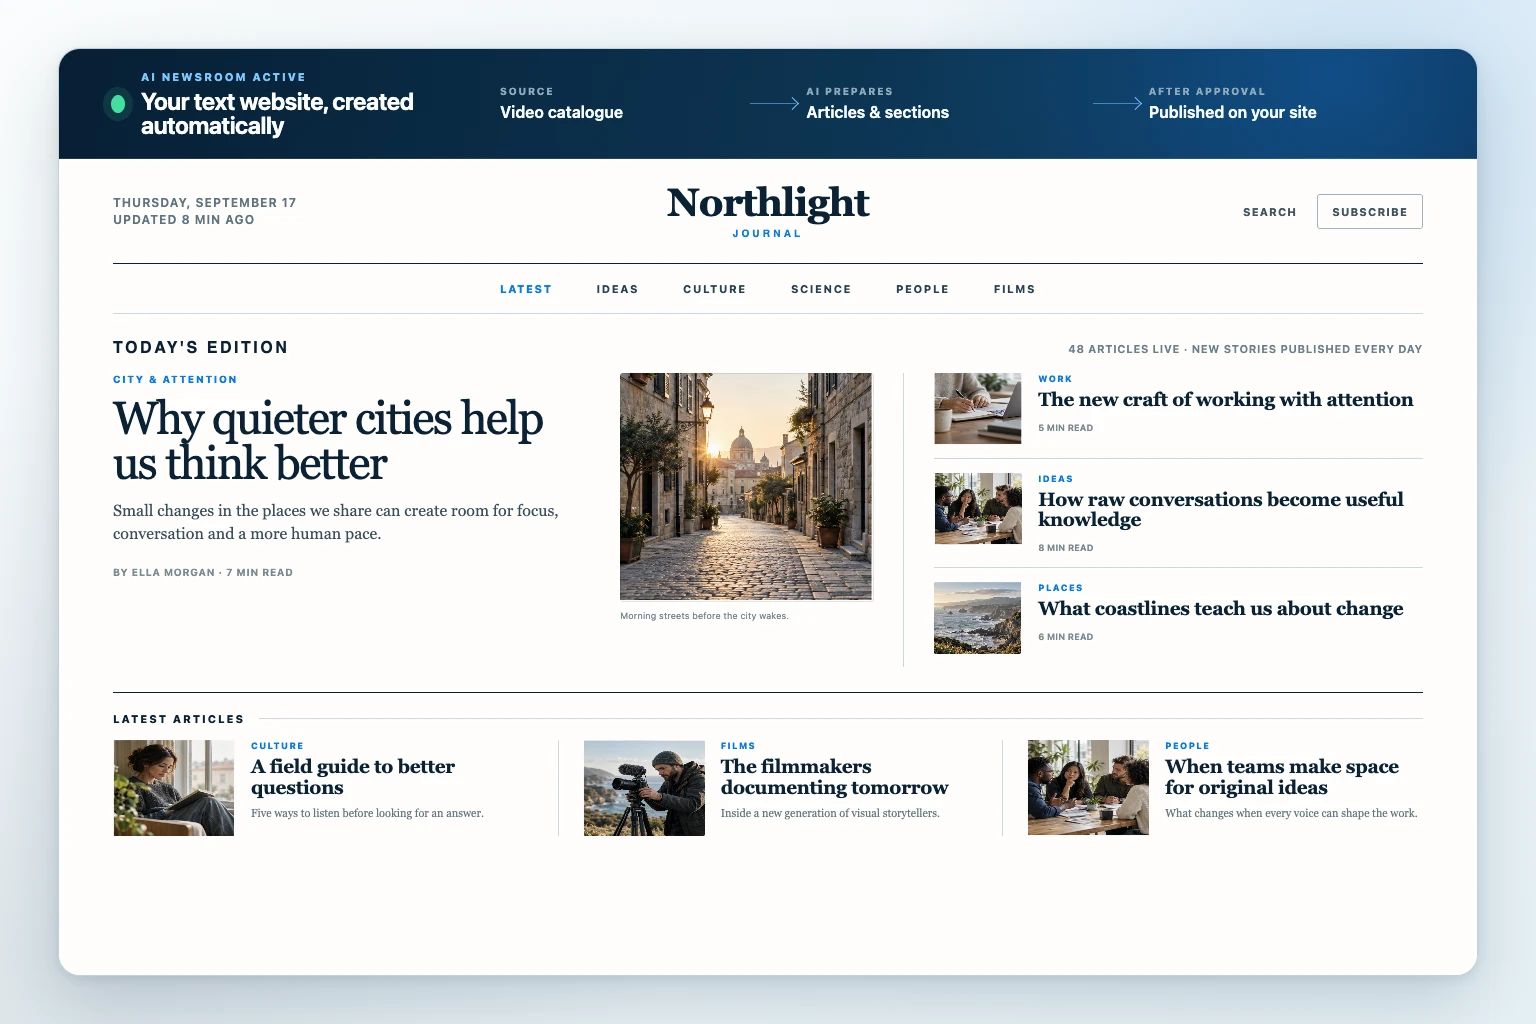Read 'The new craft of working with attention'

(1225, 400)
